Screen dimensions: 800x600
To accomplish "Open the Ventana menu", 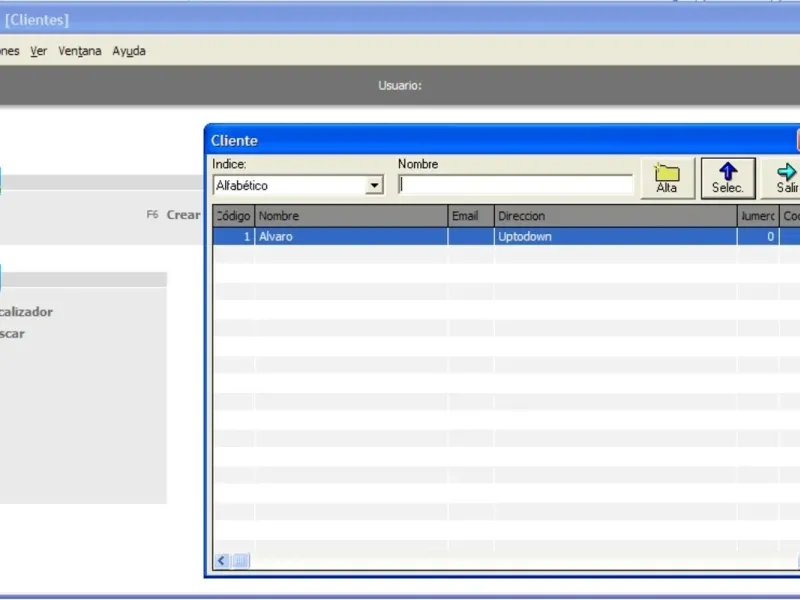I will click(80, 51).
